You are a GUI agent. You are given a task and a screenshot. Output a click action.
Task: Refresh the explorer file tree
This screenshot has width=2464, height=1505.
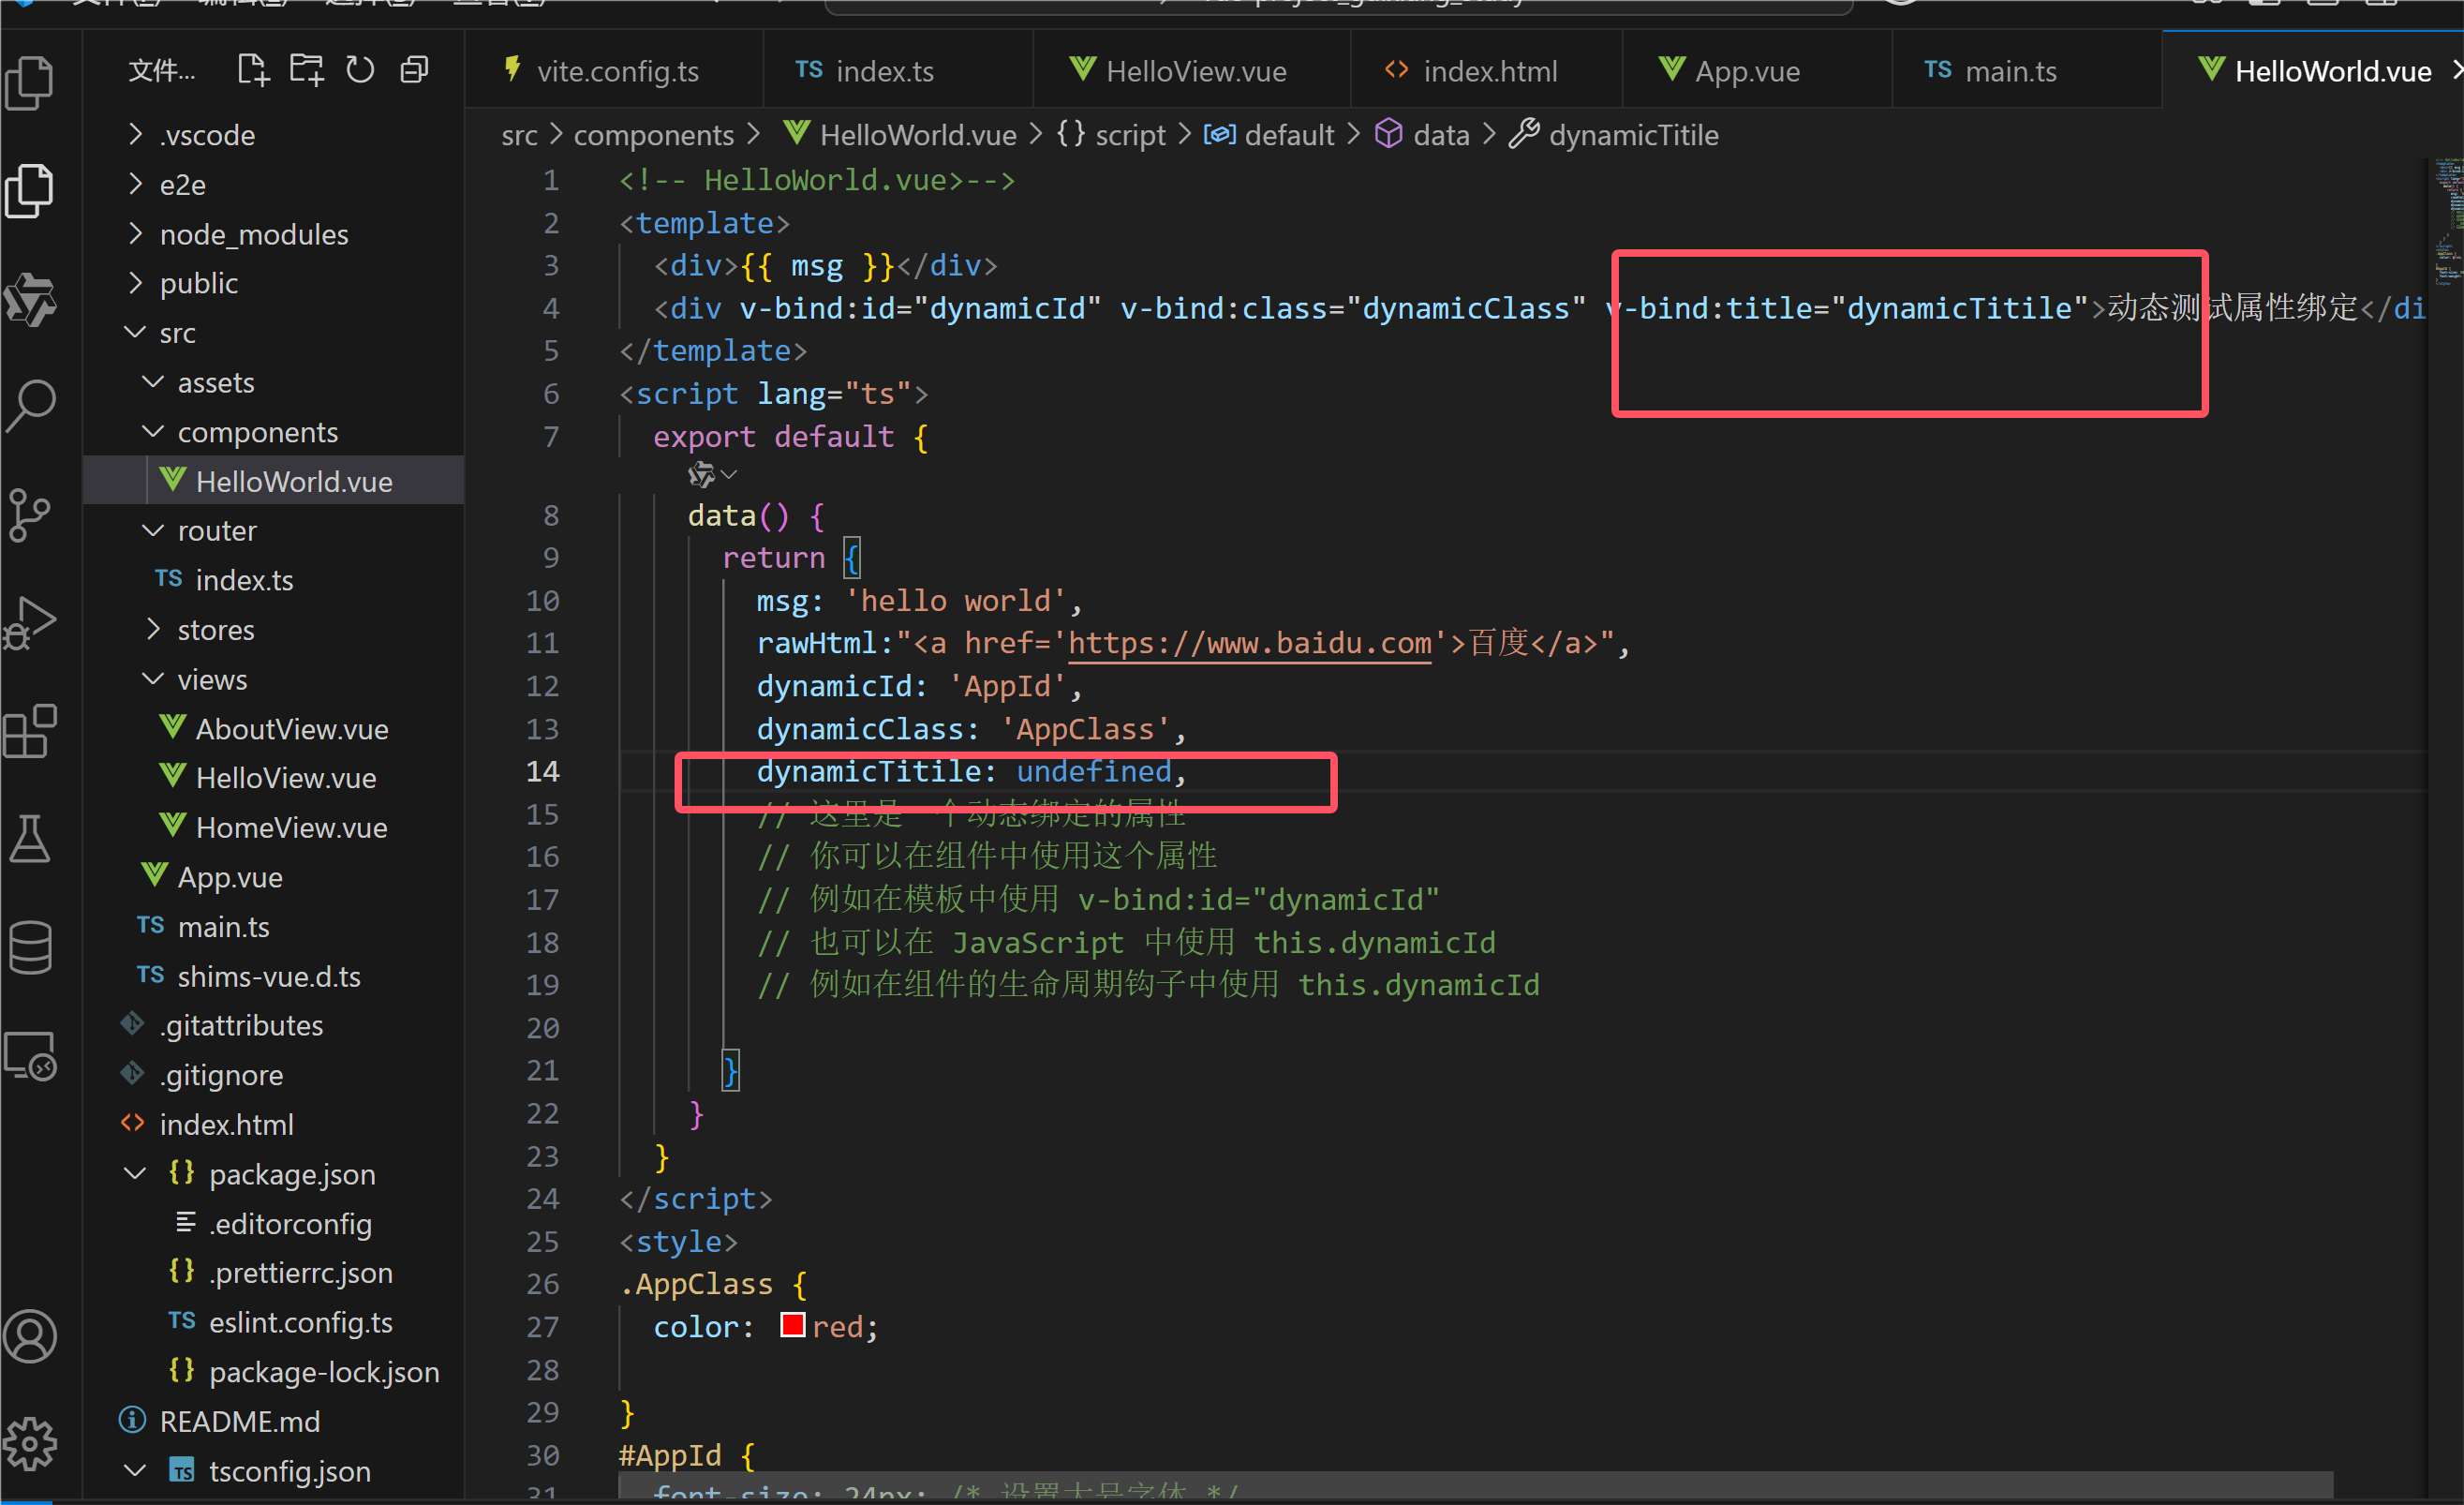[x=360, y=70]
